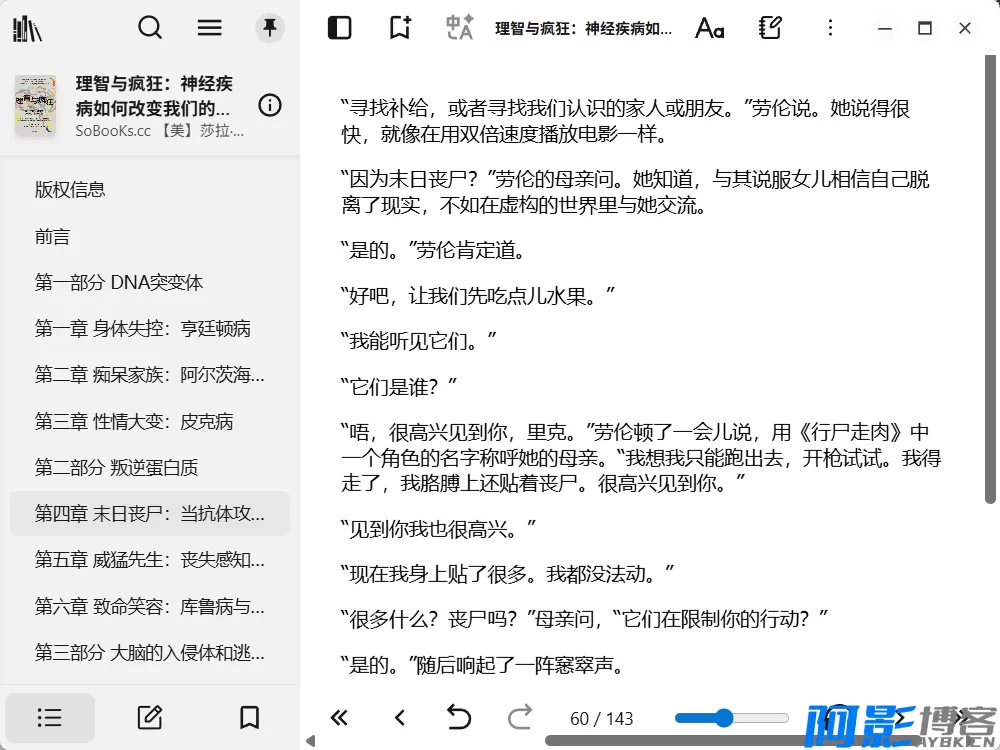The height and width of the screenshot is (750, 1000).
Task: Add a bookmark to current page
Action: click(400, 28)
